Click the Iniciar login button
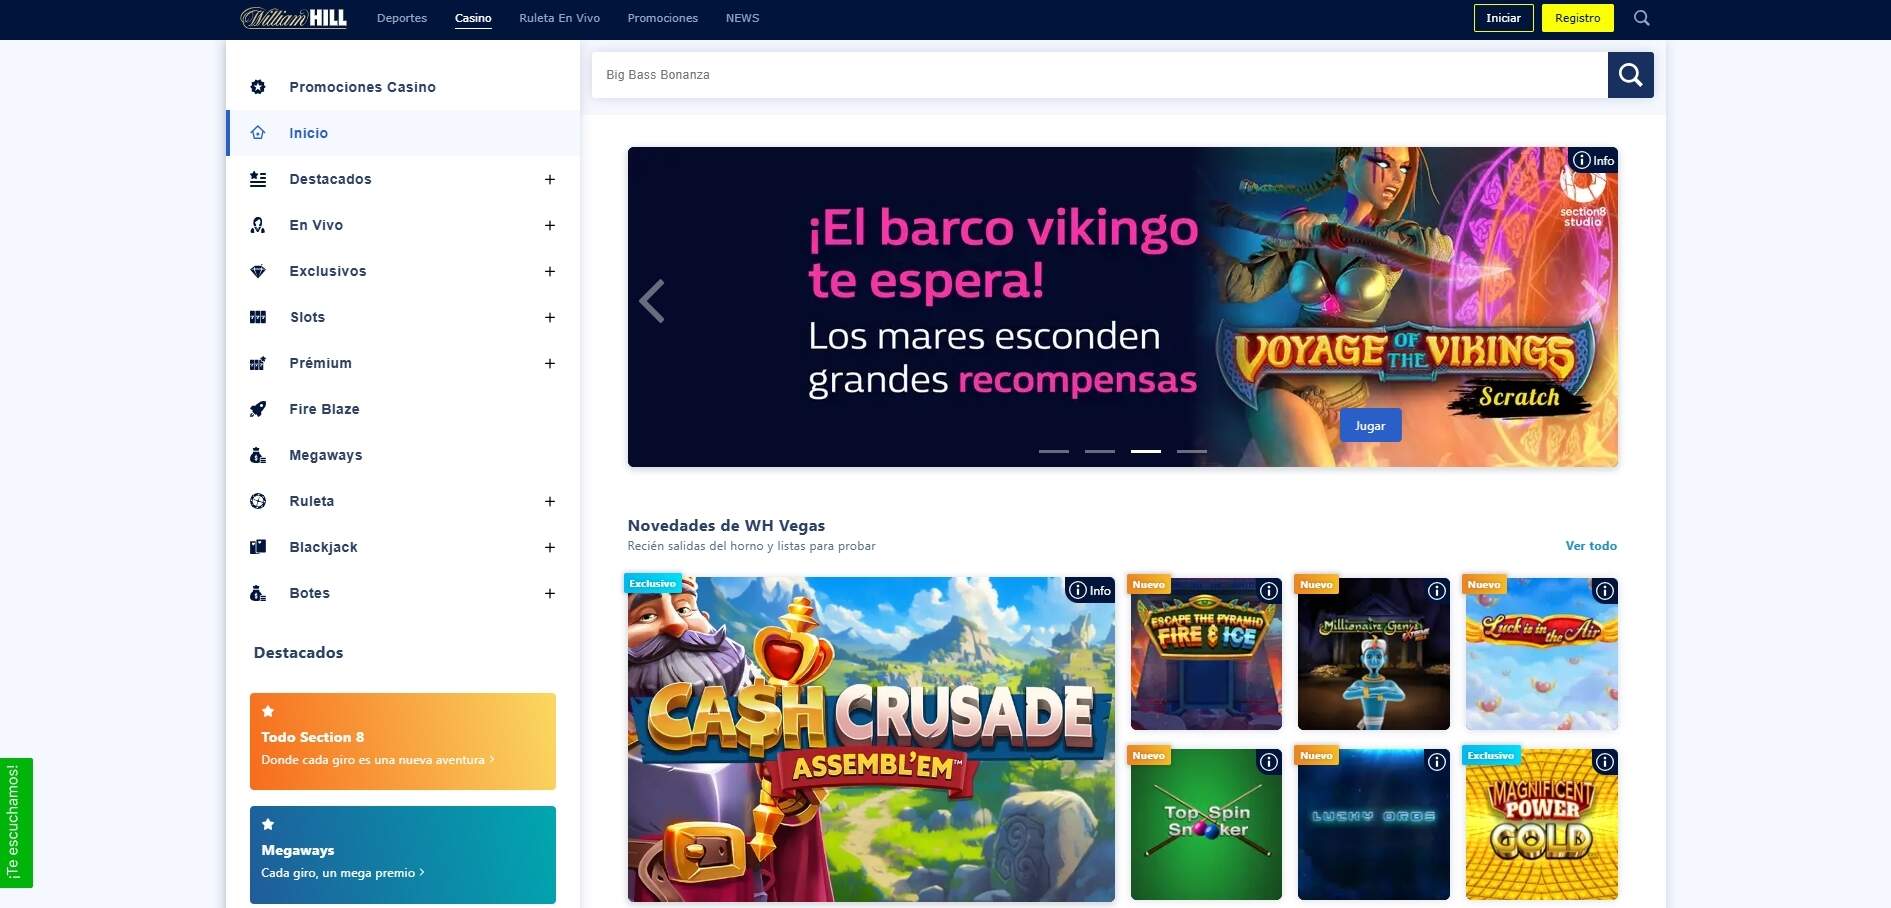Viewport: 1891px width, 908px height. click(1503, 18)
